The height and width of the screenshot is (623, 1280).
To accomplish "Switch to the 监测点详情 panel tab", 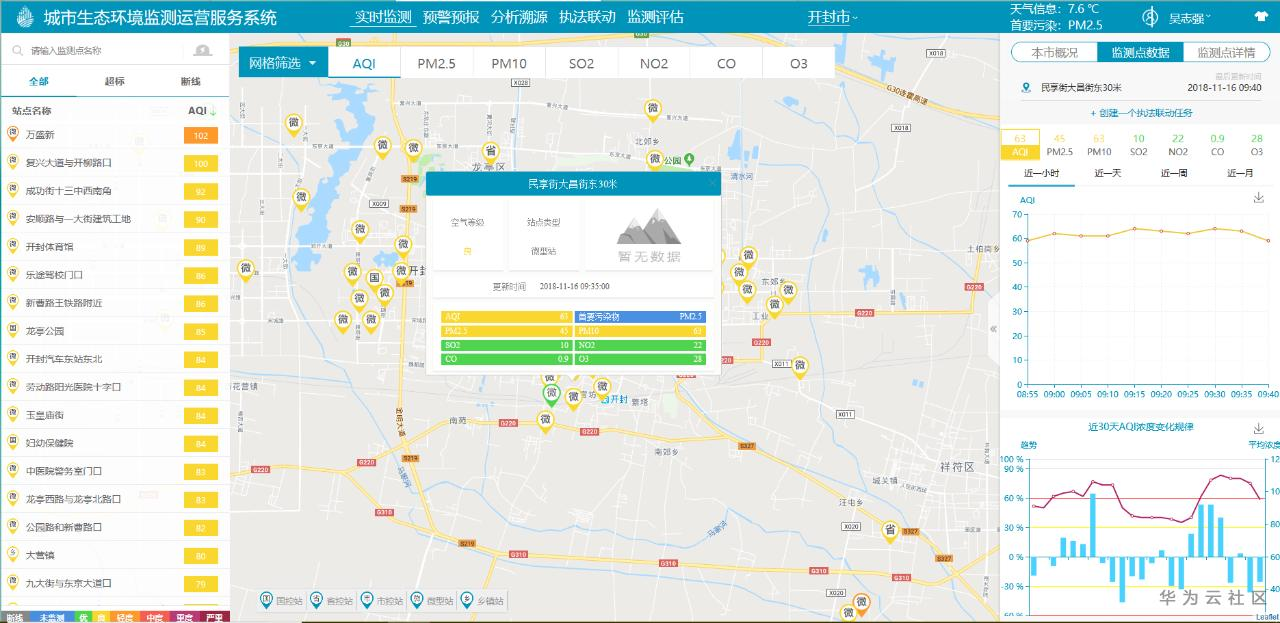I will 1226,52.
